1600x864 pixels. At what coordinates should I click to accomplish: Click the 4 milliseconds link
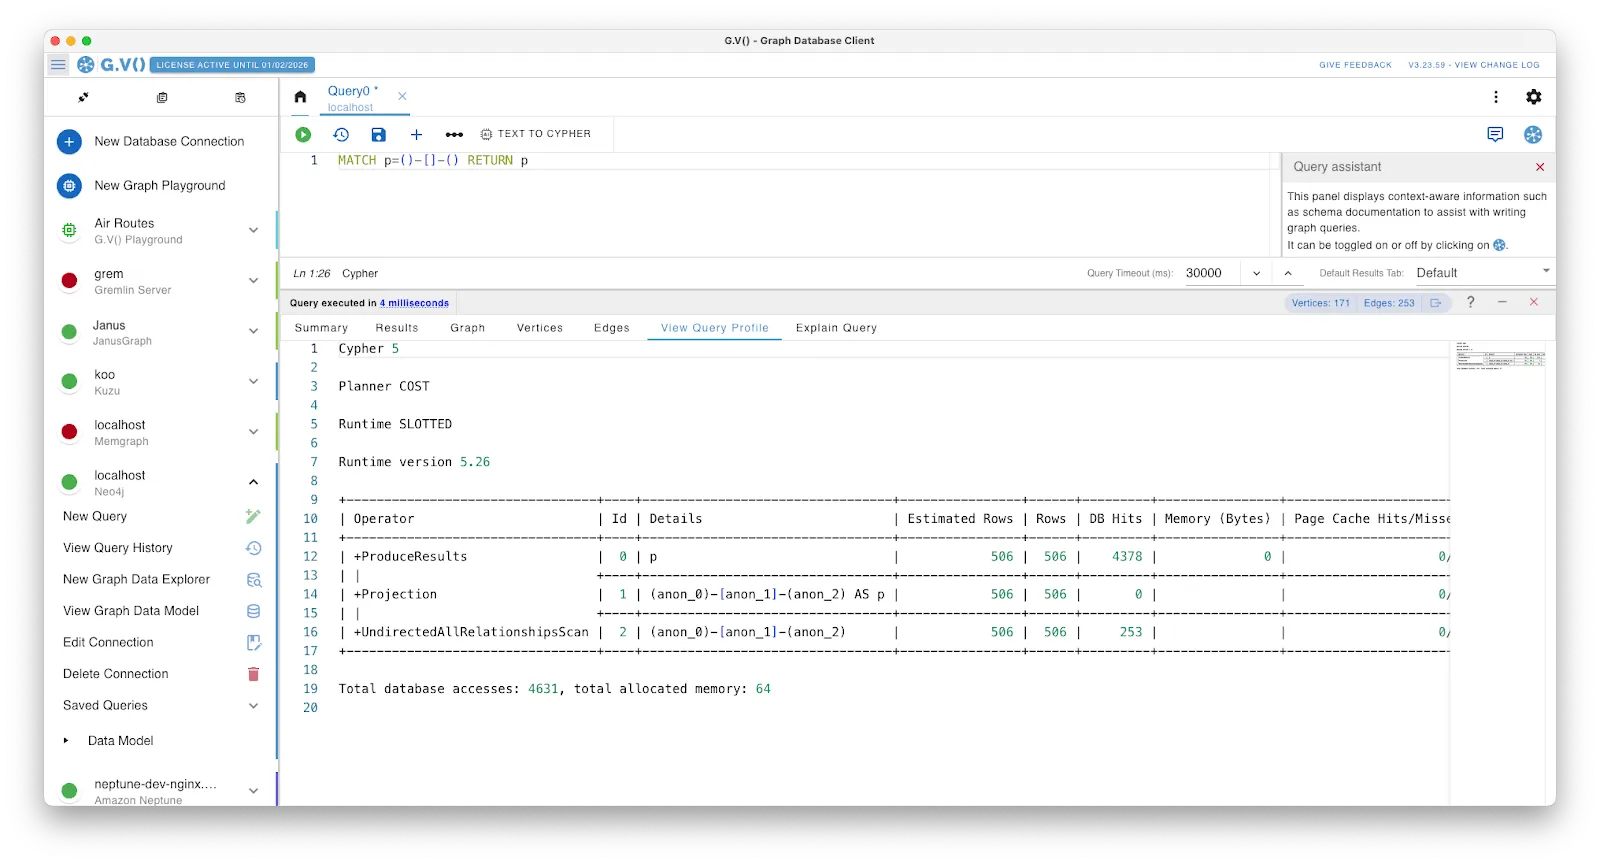click(414, 303)
